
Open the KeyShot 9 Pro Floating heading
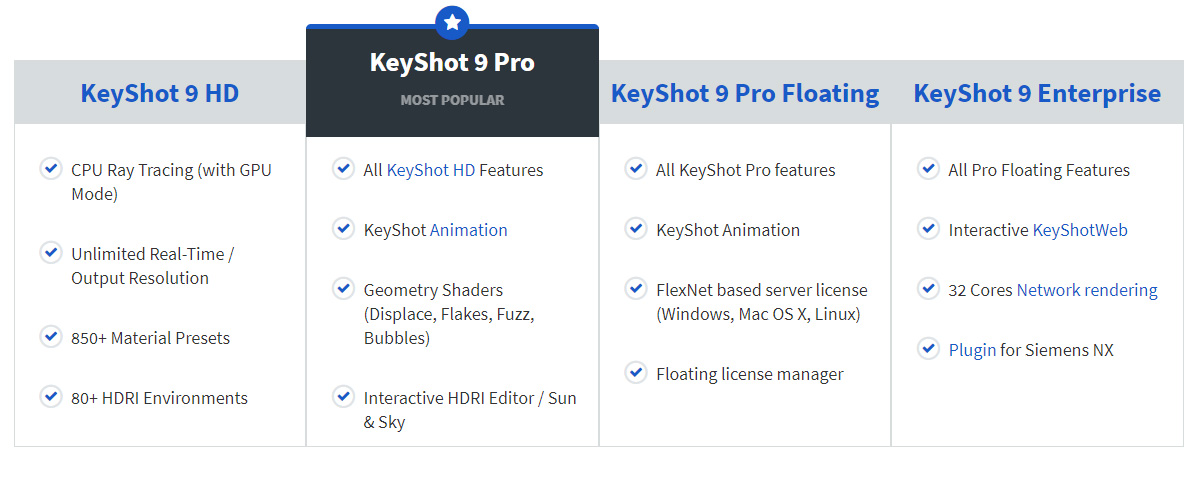point(745,93)
